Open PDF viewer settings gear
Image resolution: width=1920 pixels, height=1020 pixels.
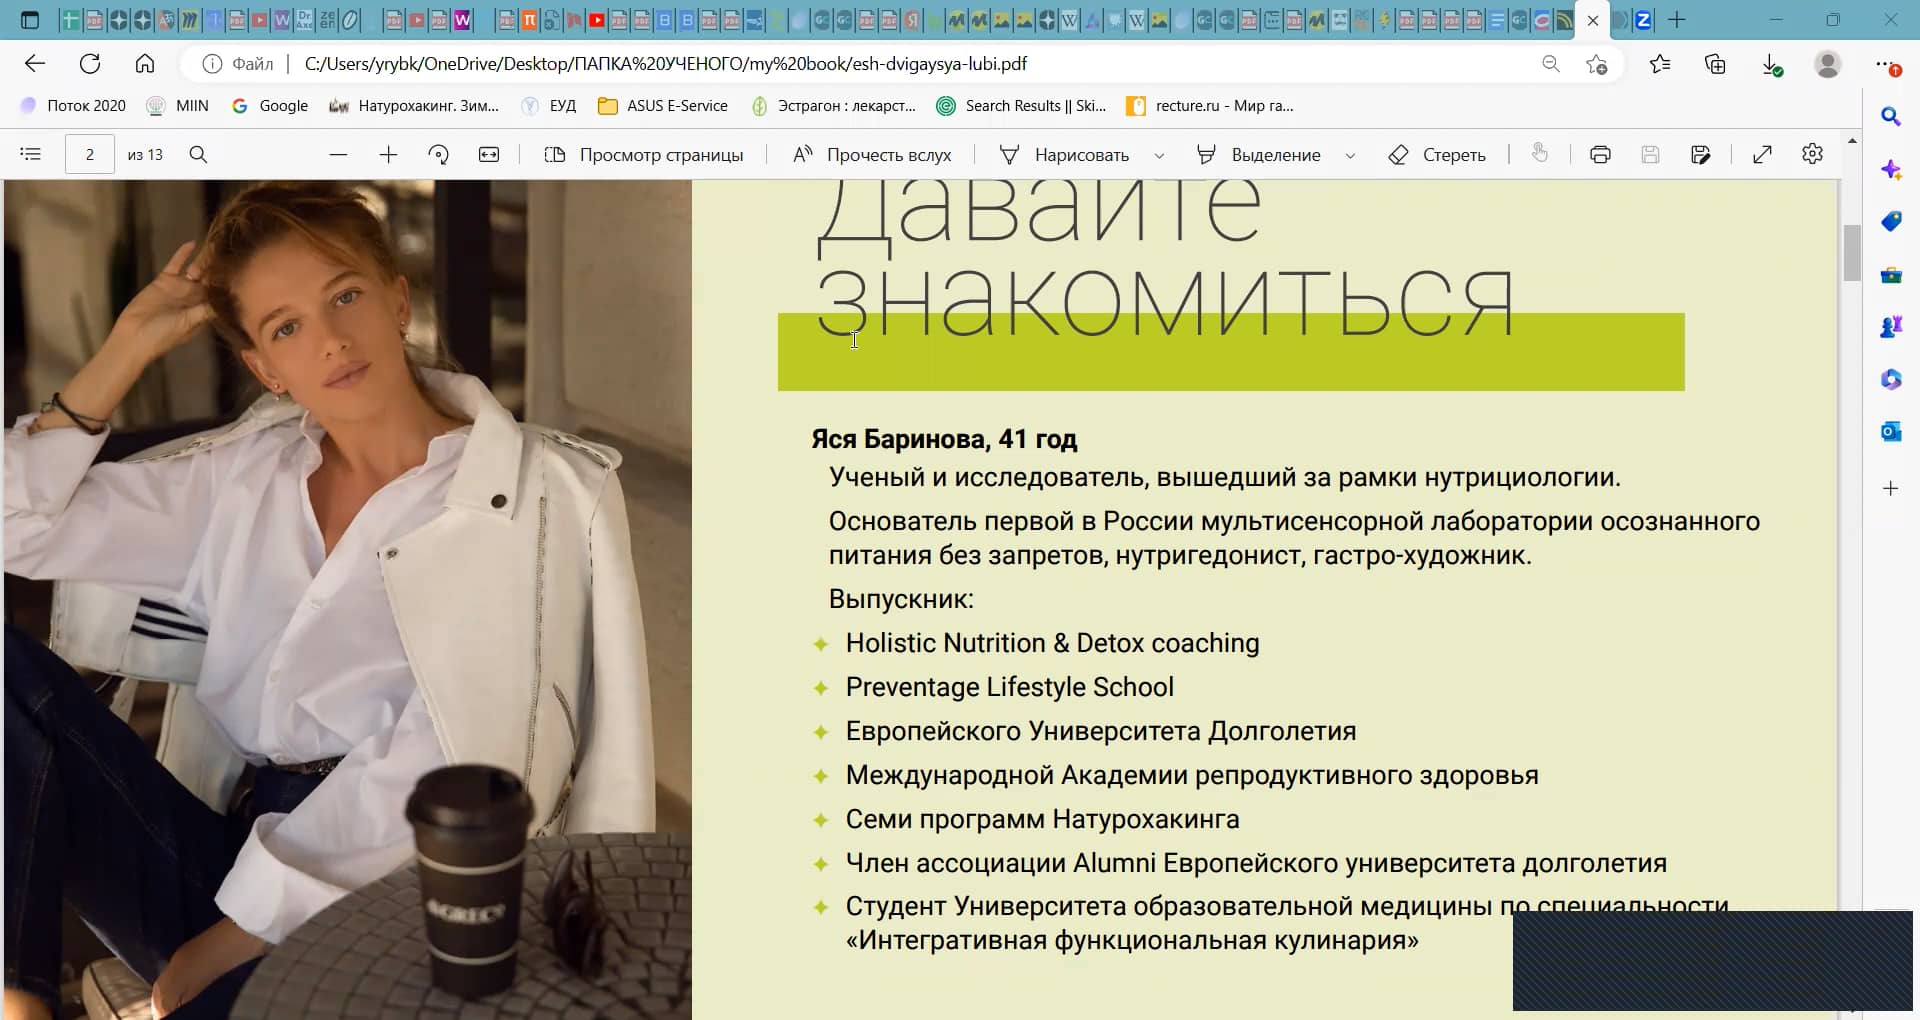pyautogui.click(x=1812, y=154)
